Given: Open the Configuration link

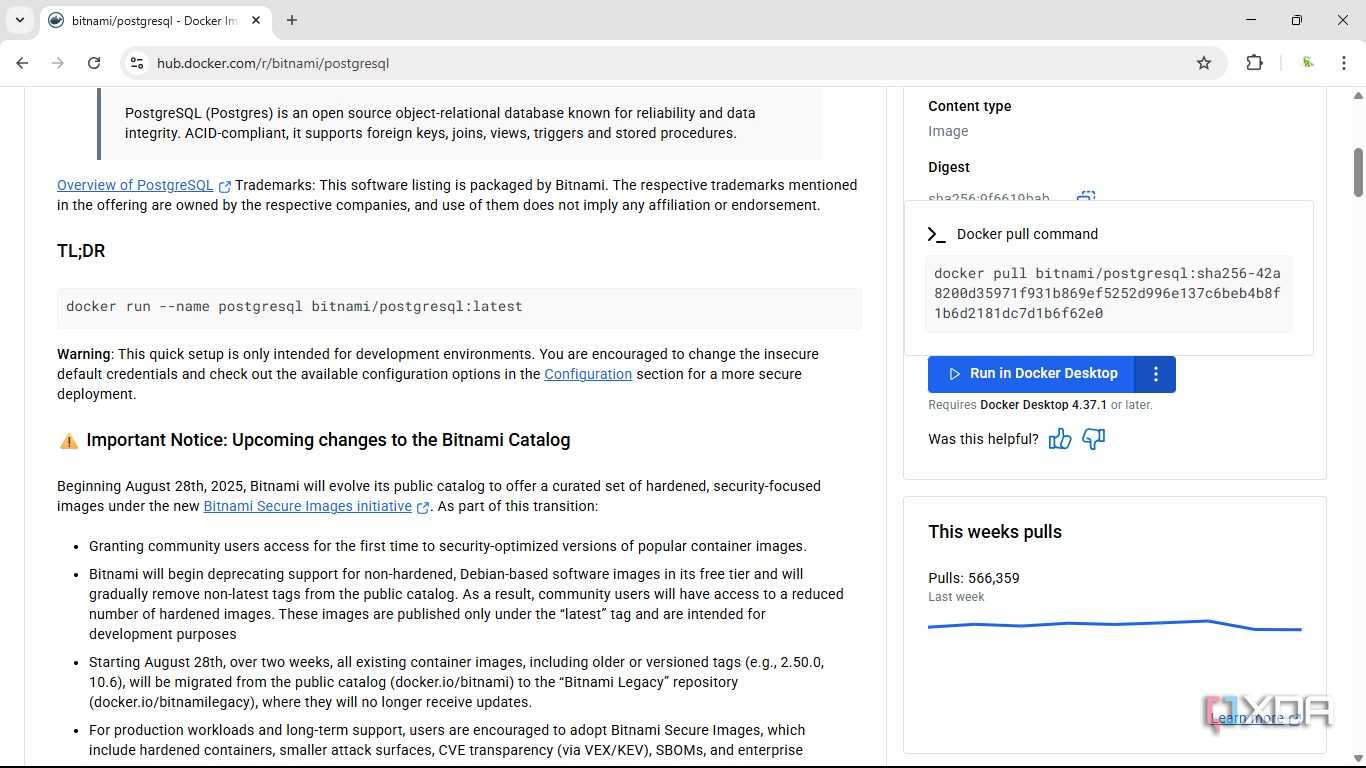Looking at the screenshot, I should pos(588,374).
